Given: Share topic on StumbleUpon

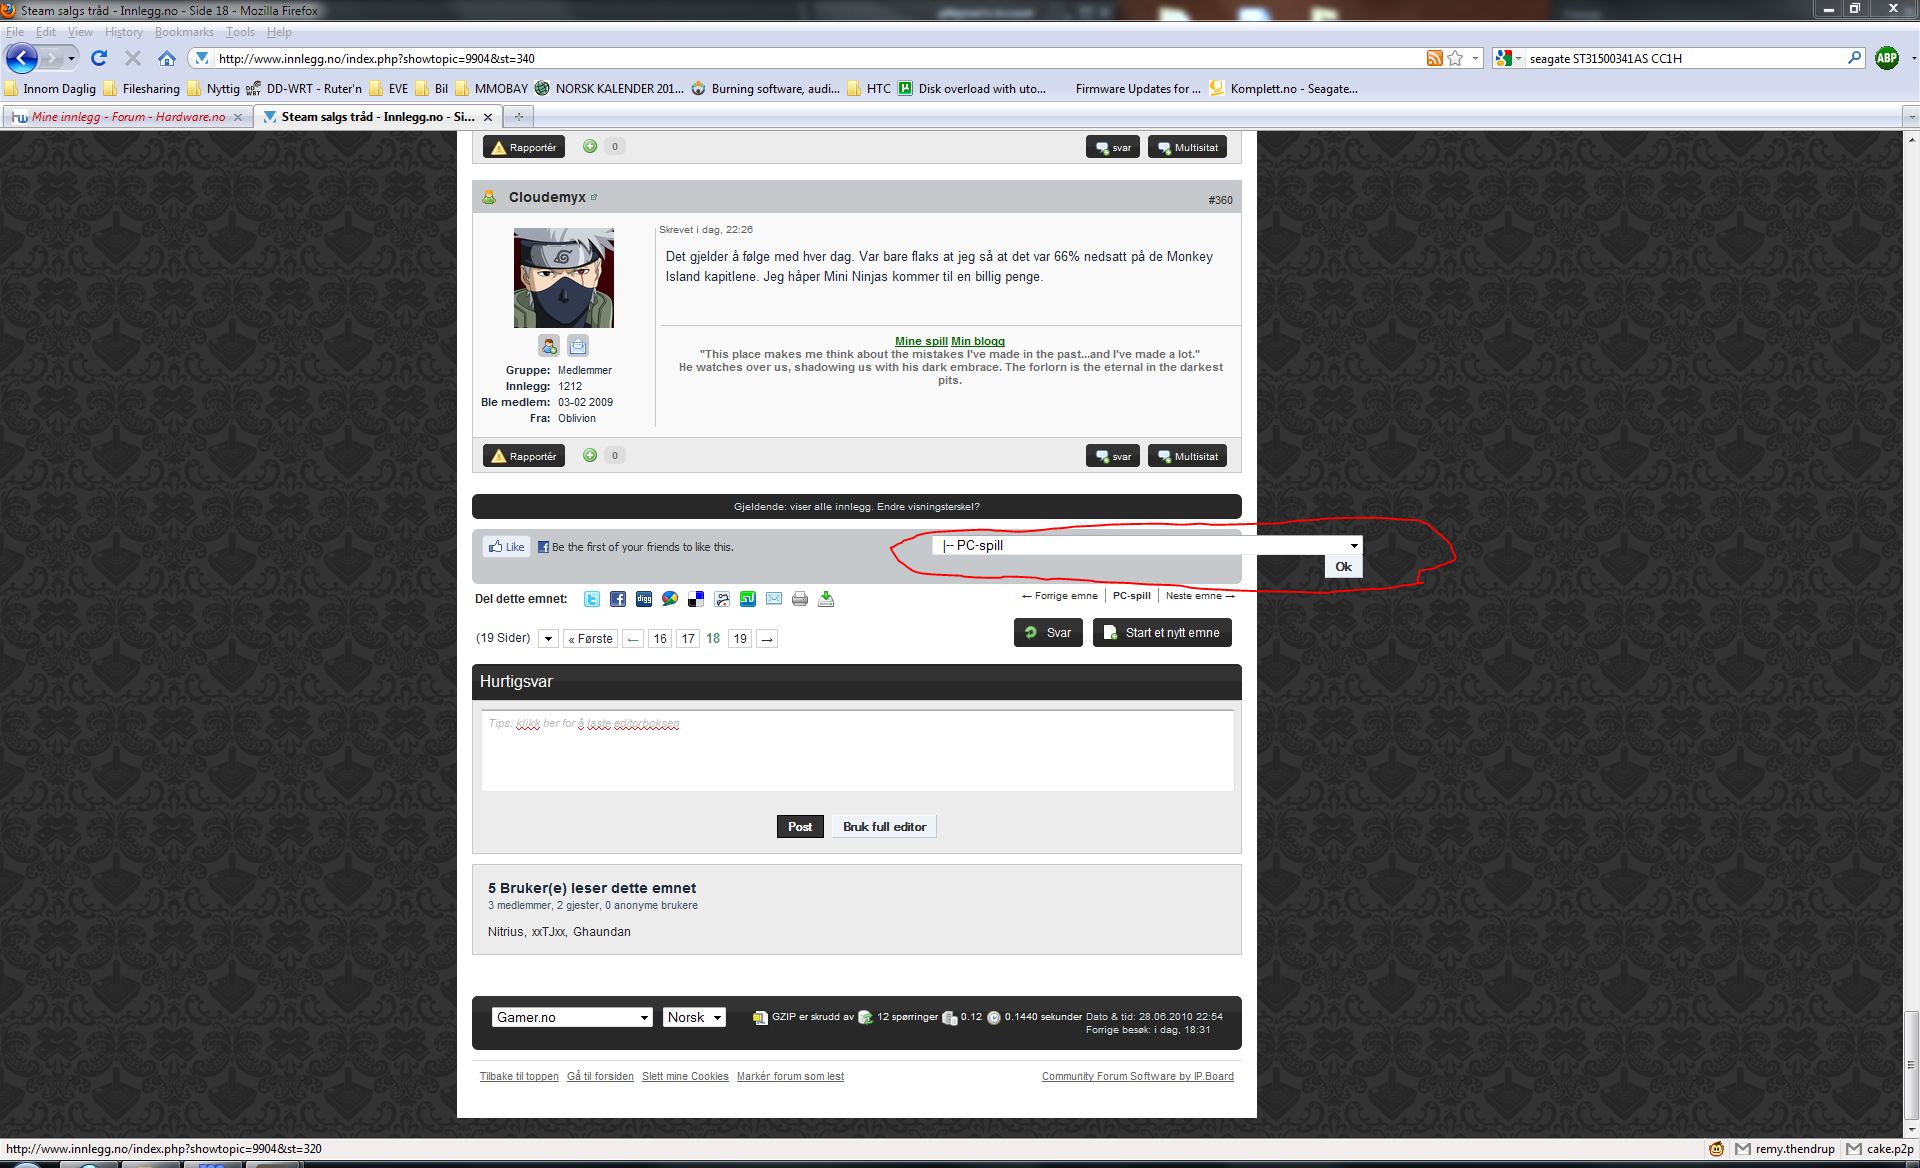Looking at the screenshot, I should [x=748, y=599].
